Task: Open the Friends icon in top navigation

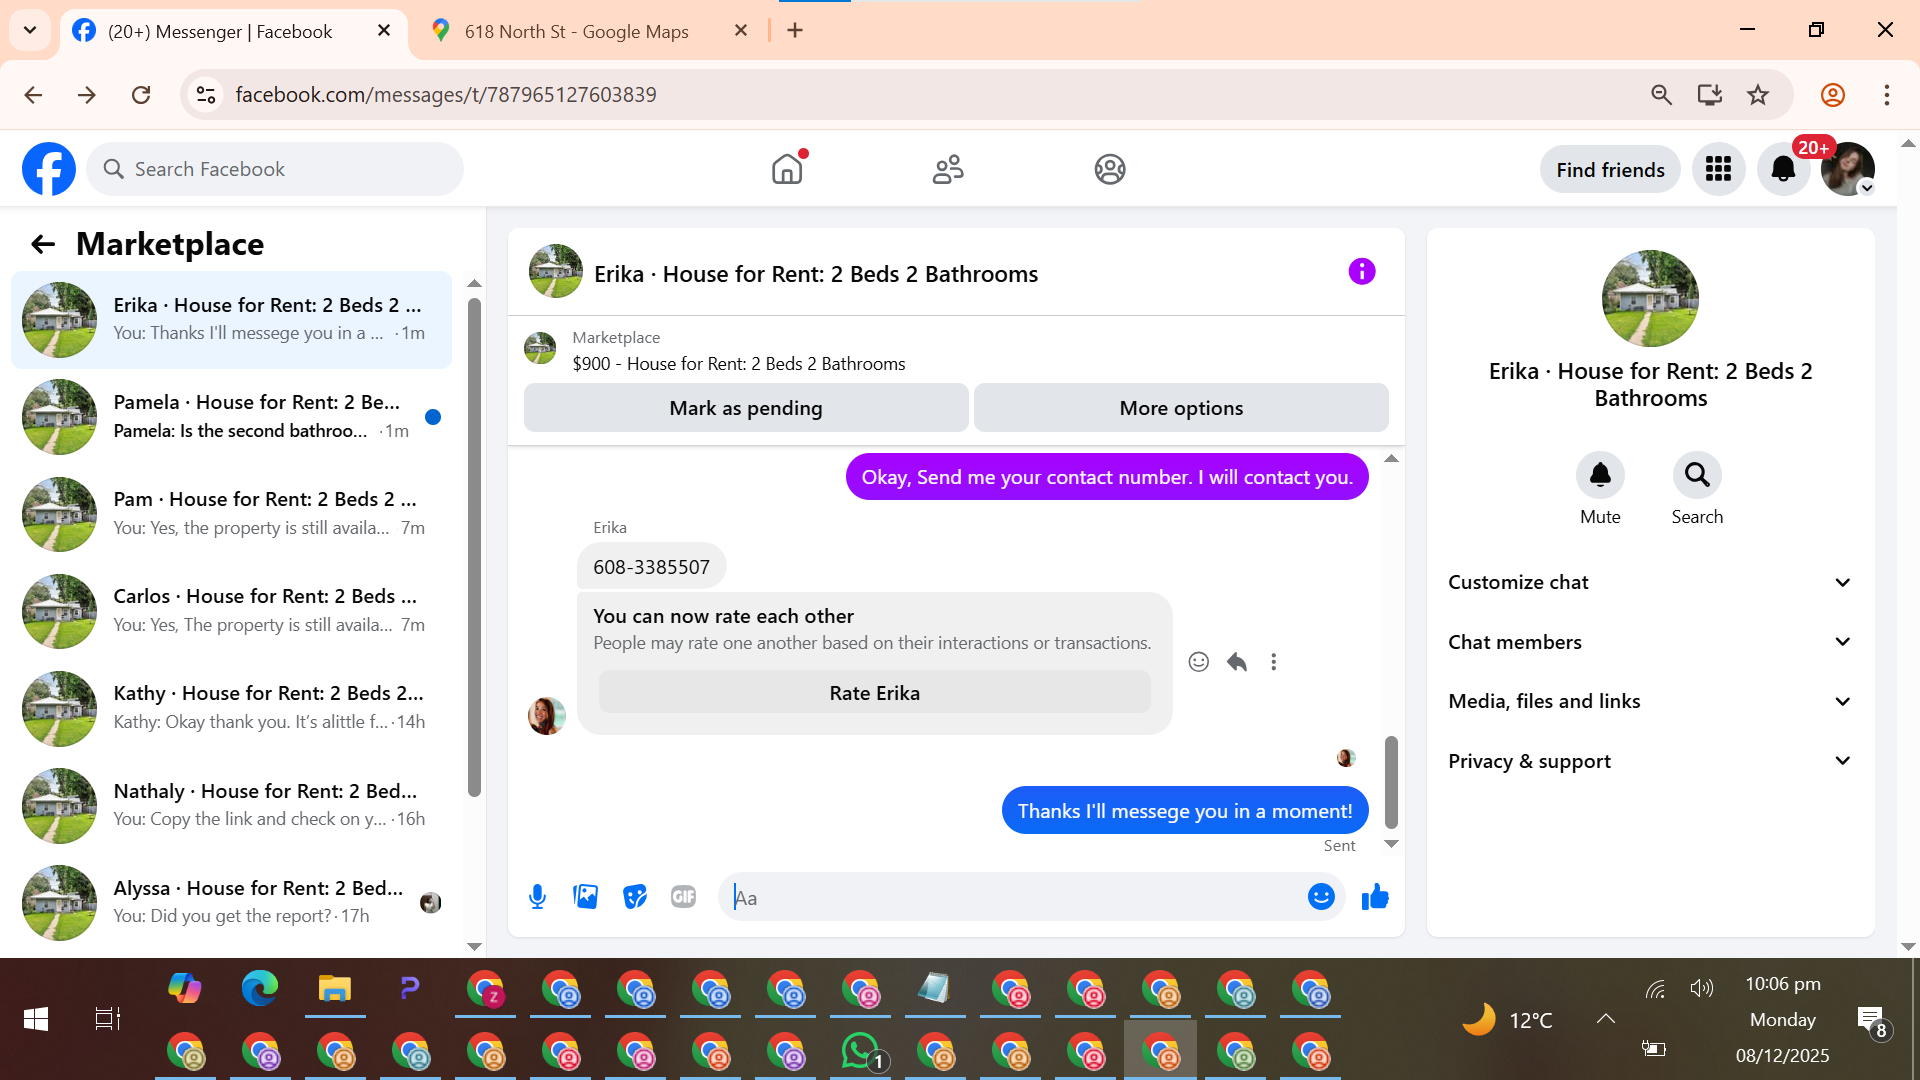Action: point(948,169)
